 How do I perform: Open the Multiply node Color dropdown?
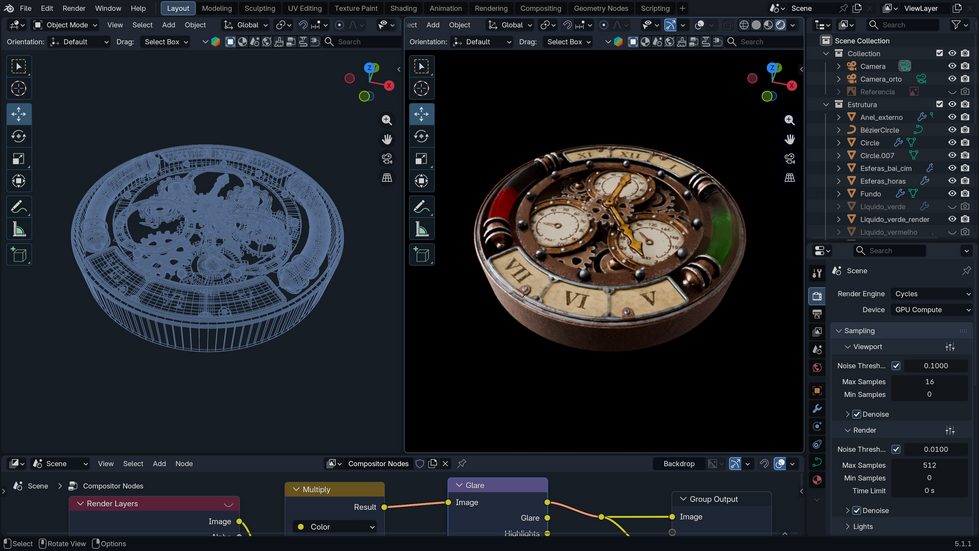click(336, 527)
